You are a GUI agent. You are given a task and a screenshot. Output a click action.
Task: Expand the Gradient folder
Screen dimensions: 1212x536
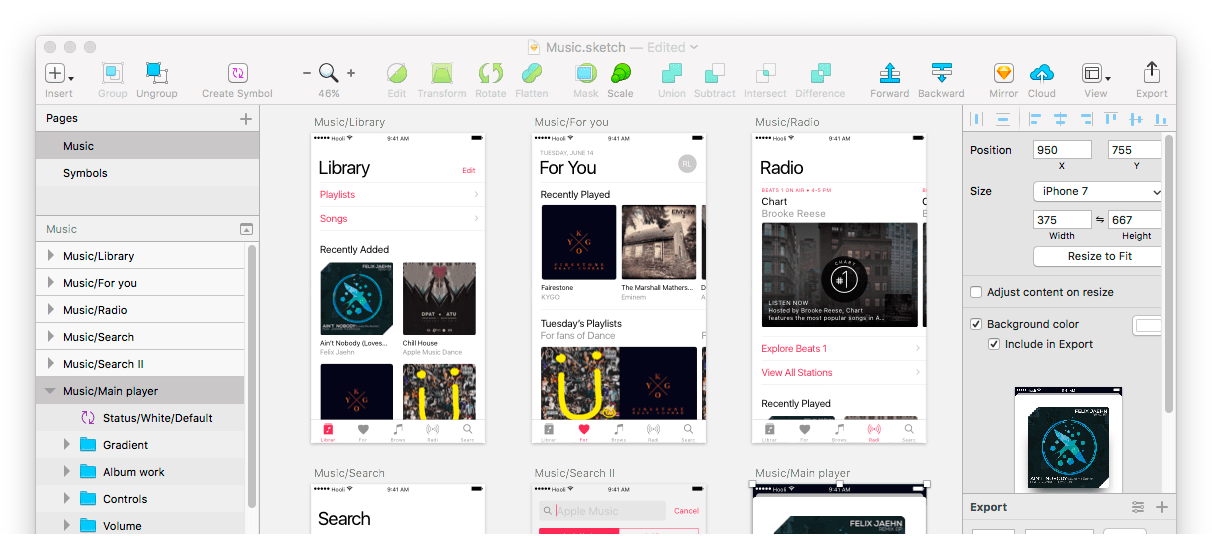pos(67,445)
